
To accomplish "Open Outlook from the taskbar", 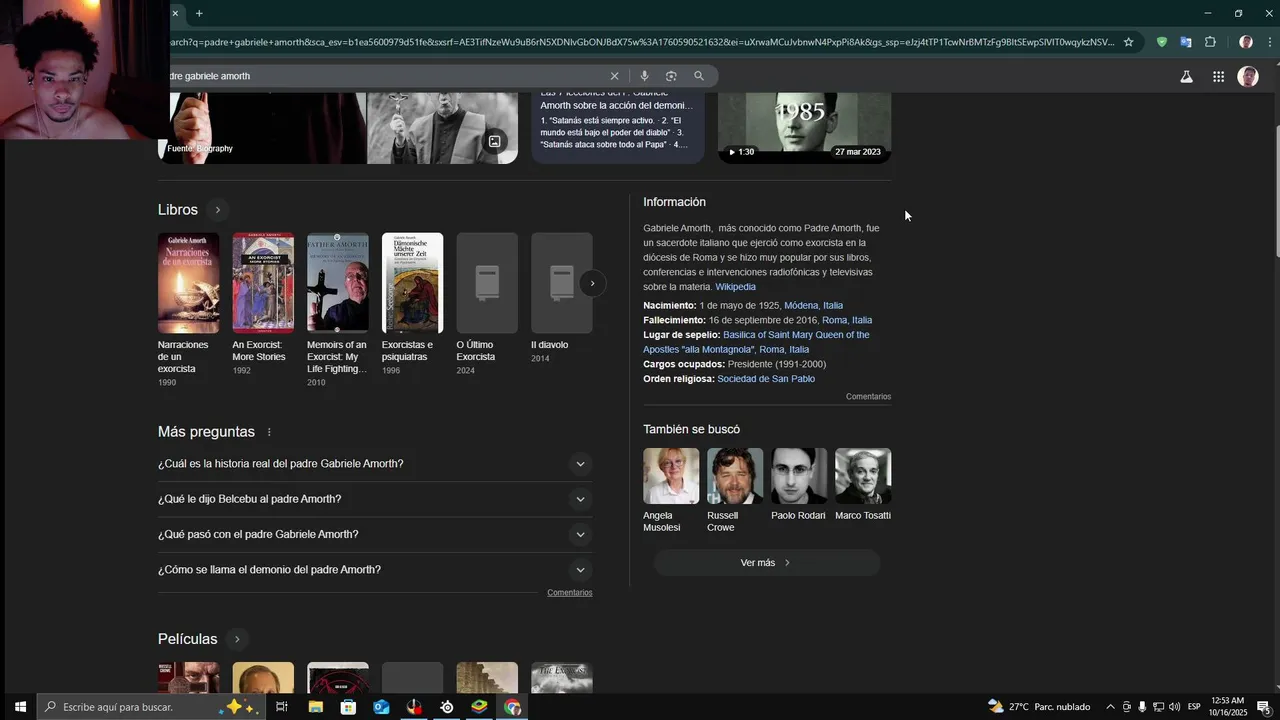I will (381, 707).
